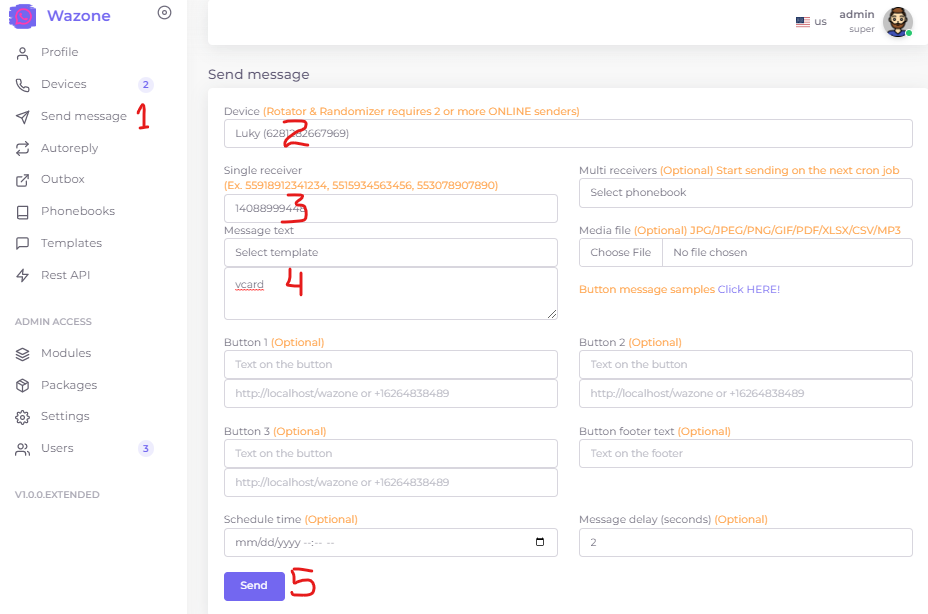This screenshot has width=928, height=614.
Task: Click the Outbox external-link icon
Action: 22,180
